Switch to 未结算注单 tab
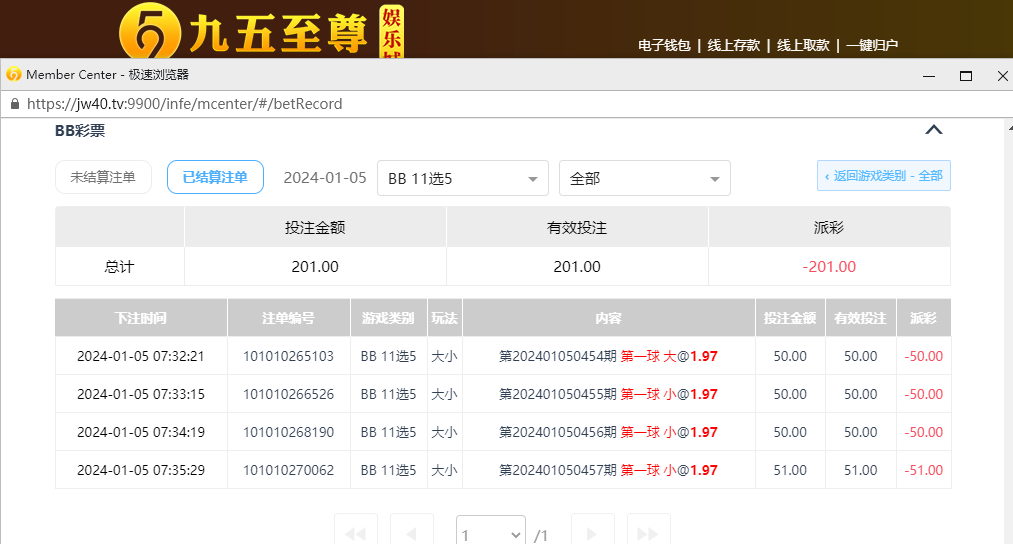The width and height of the screenshot is (1013, 544). (103, 177)
